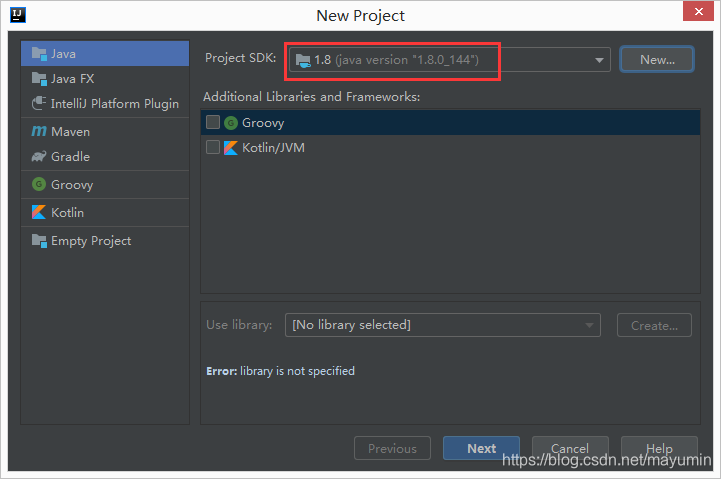Open the Use library dropdown

tap(442, 325)
